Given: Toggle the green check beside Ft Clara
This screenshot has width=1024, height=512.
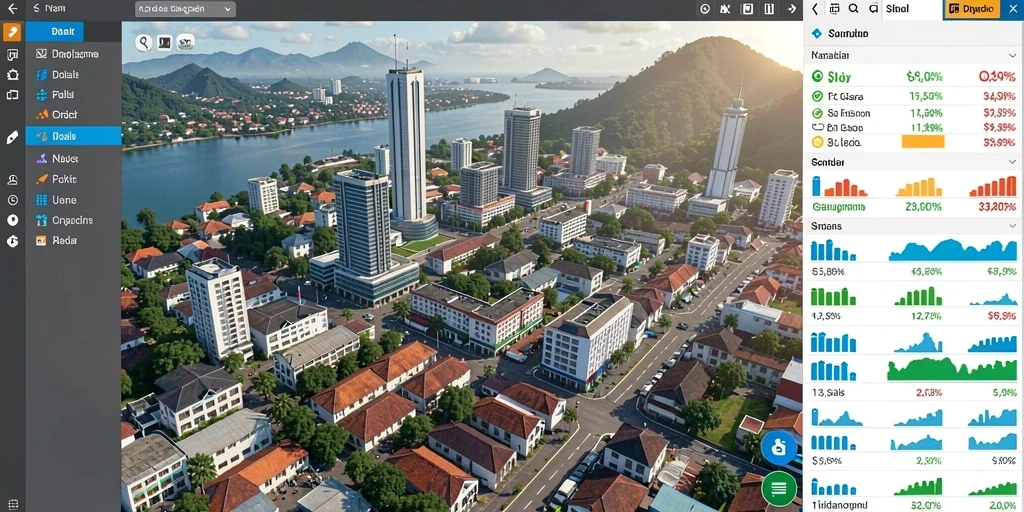Looking at the screenshot, I should point(816,96).
